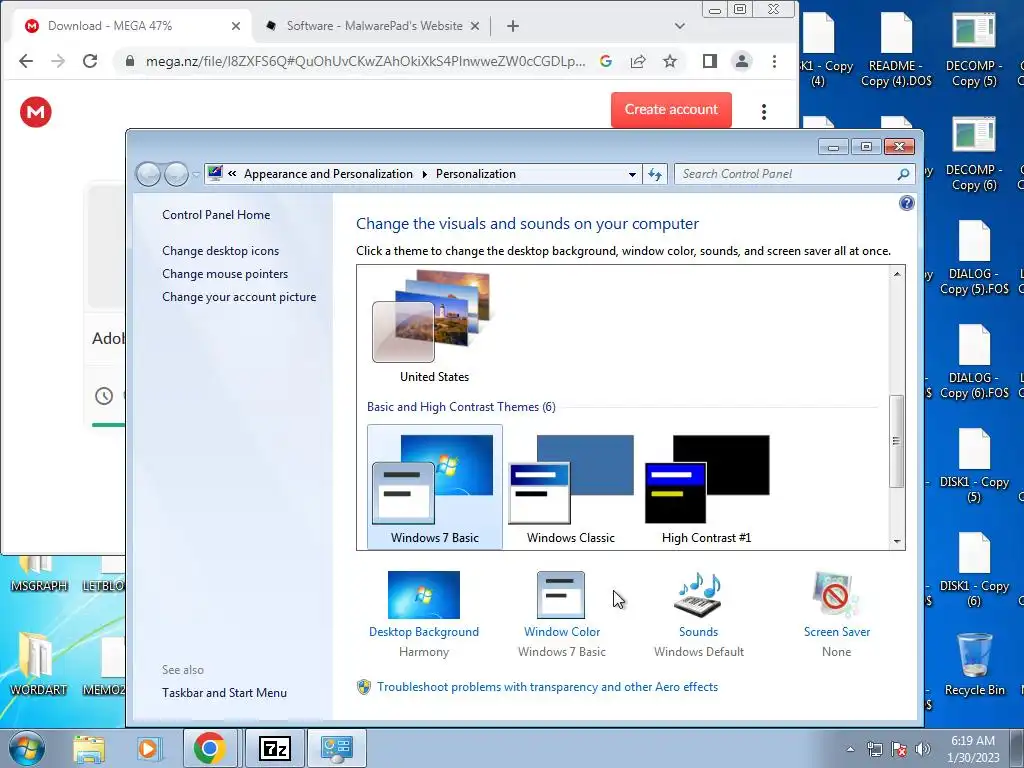Screen dimensions: 1024x768
Task: Open Sounds settings icon
Action: 697,595
